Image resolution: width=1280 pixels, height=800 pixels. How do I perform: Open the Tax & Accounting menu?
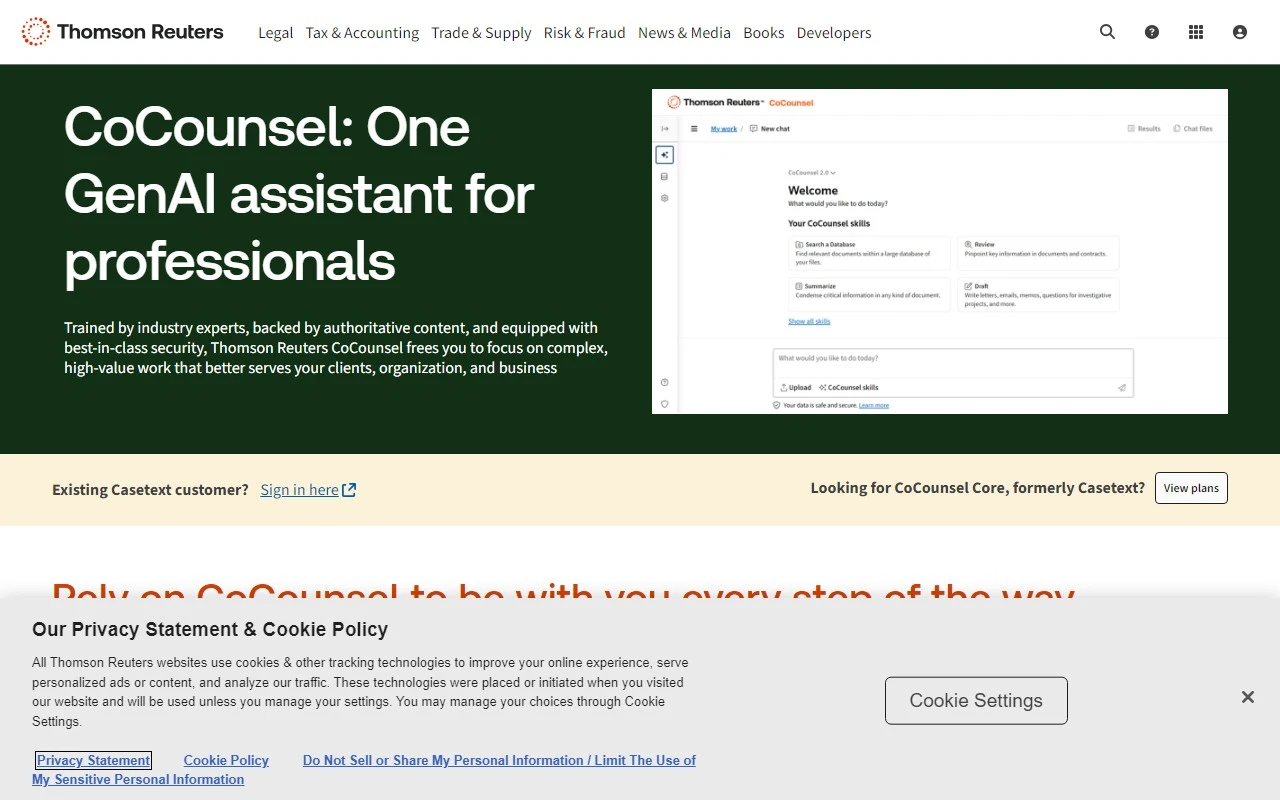coord(362,33)
